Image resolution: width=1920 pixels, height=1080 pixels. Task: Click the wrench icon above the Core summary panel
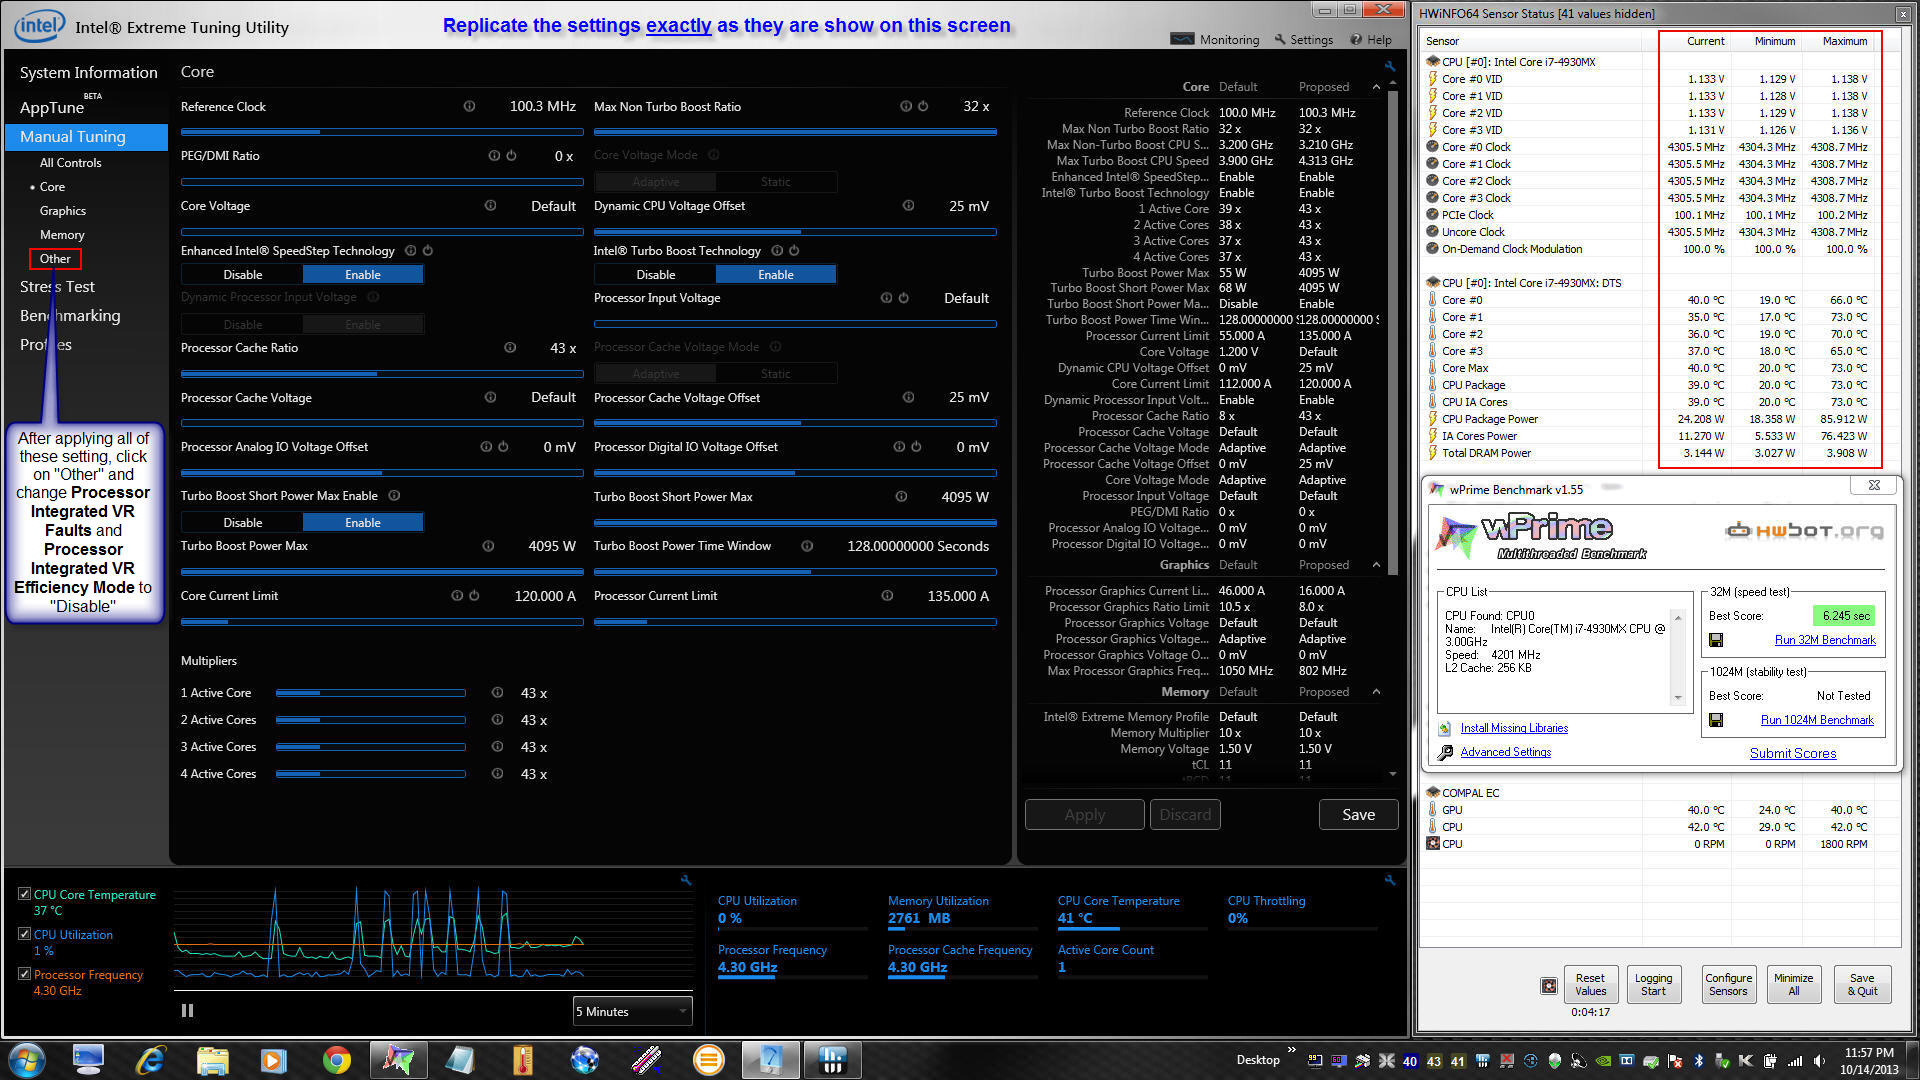coord(1389,66)
